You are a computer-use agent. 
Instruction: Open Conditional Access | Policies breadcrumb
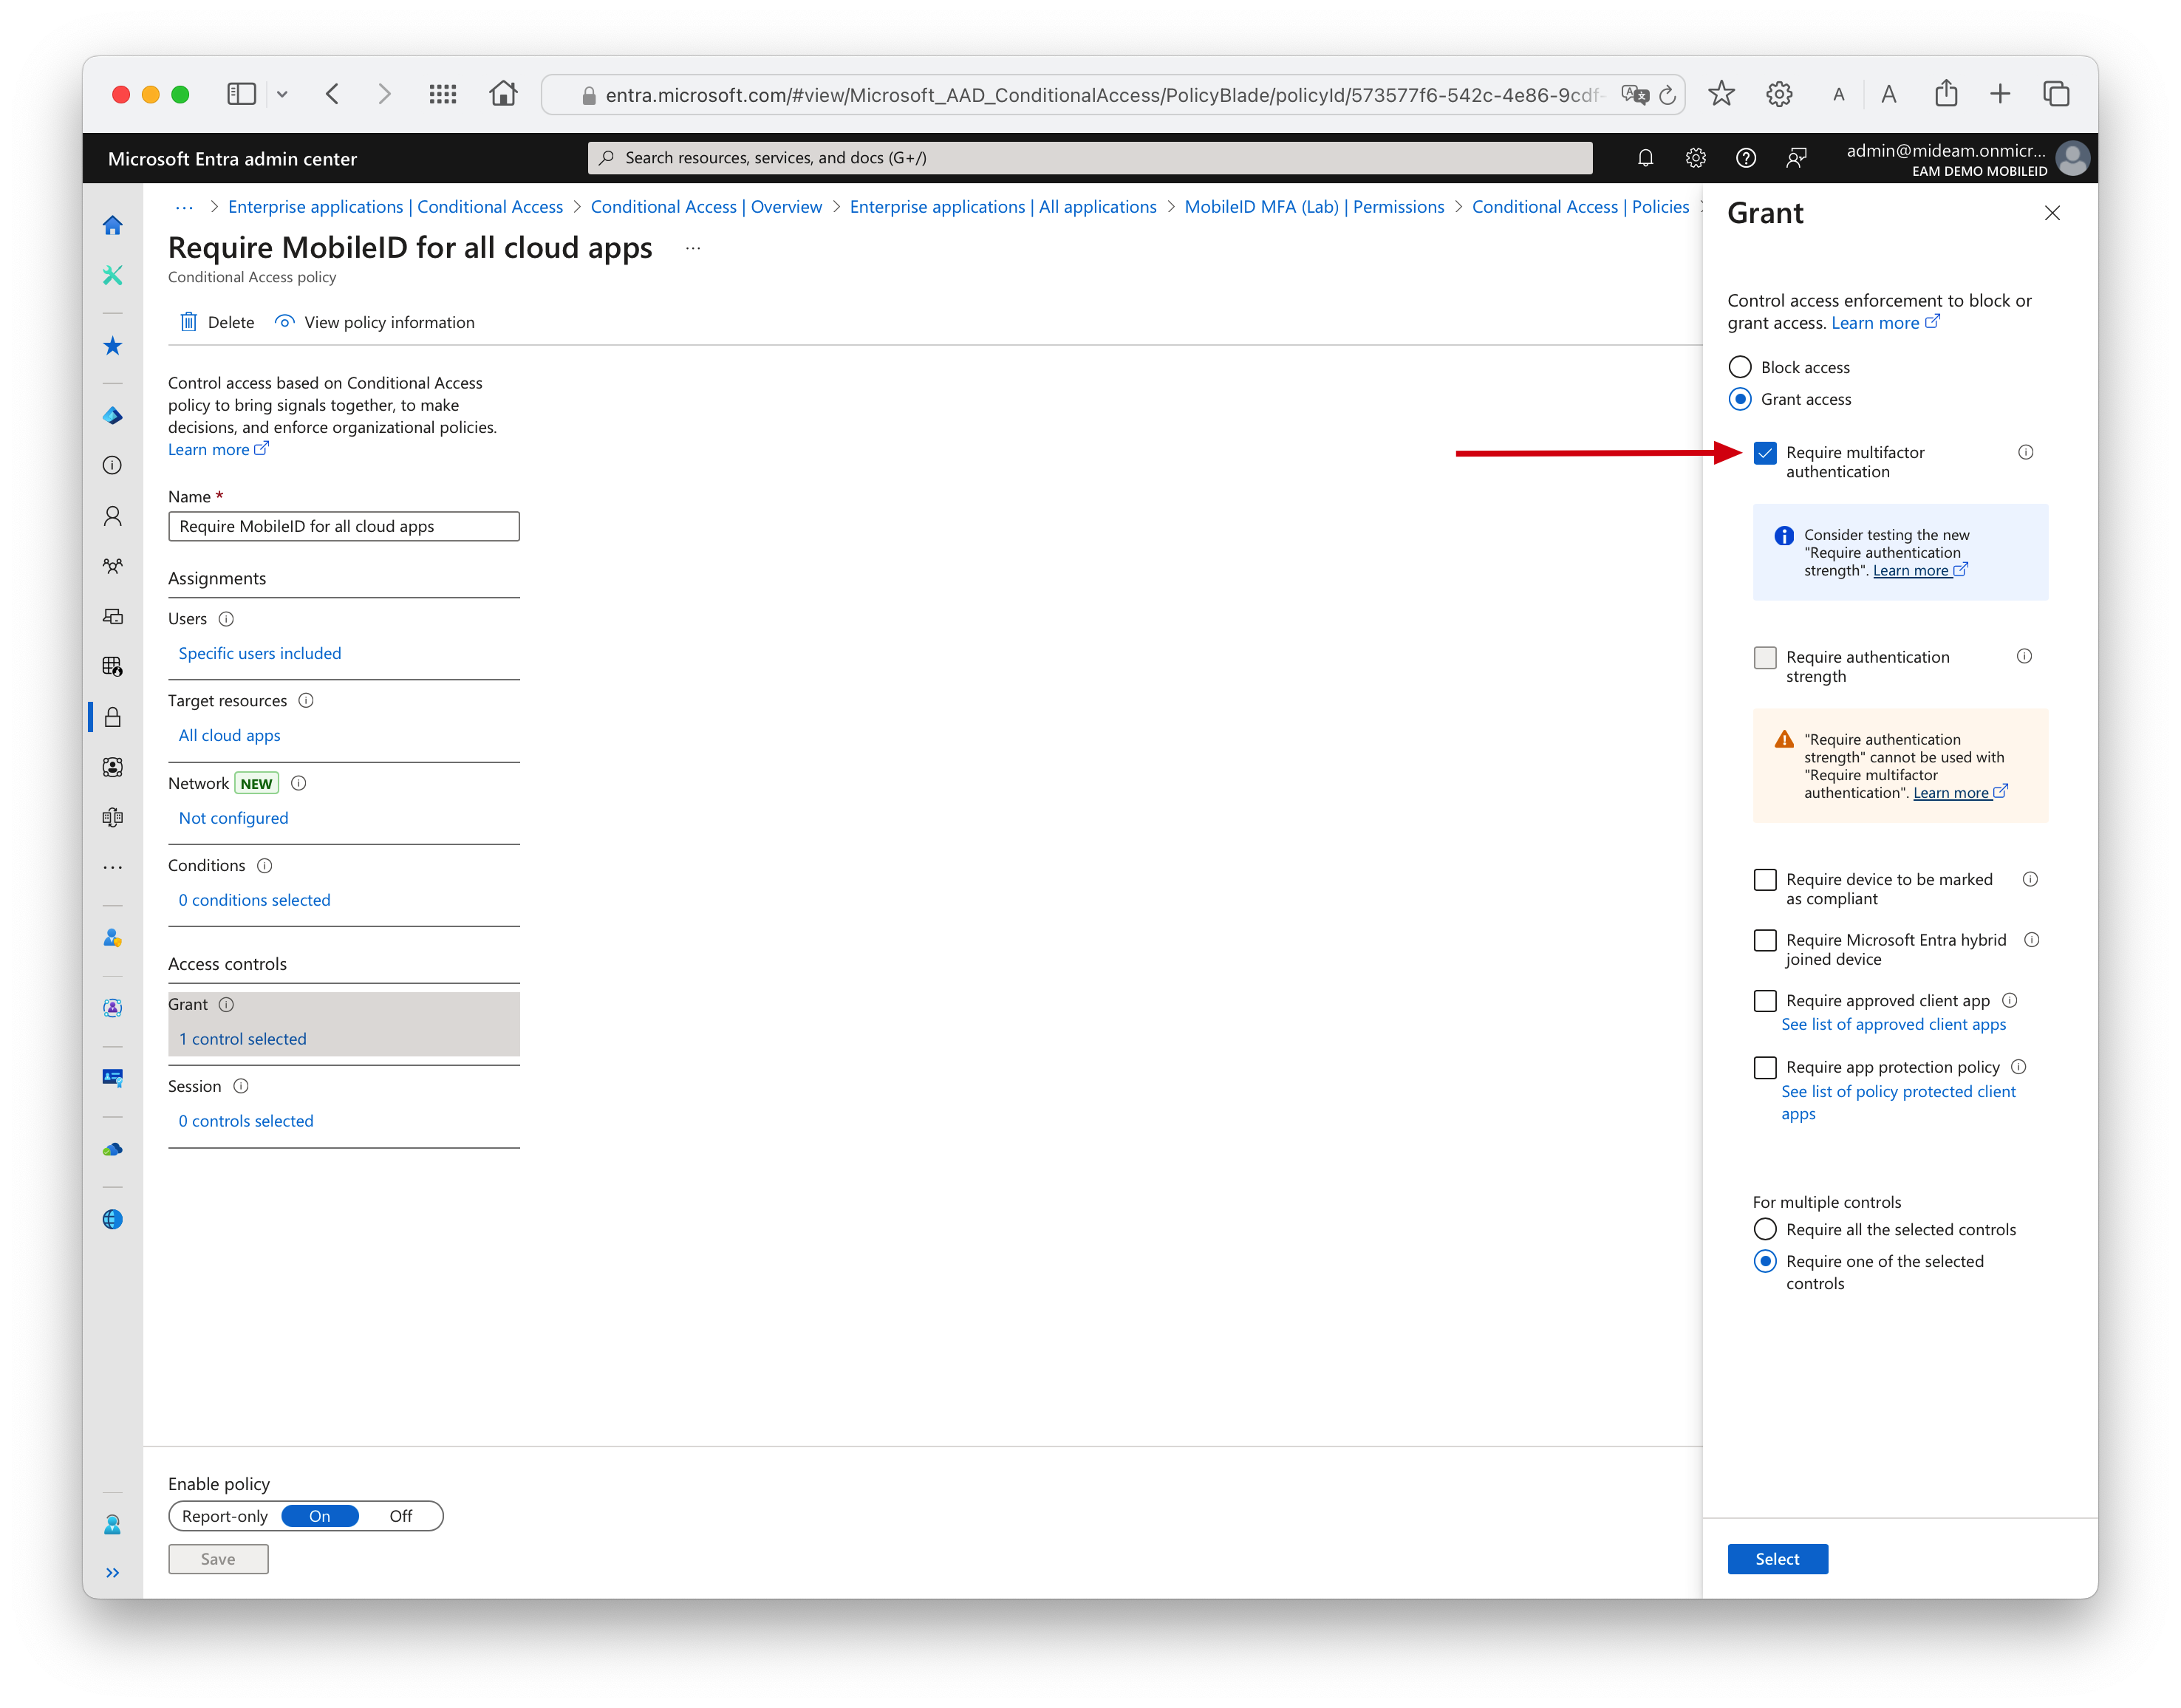(1579, 207)
